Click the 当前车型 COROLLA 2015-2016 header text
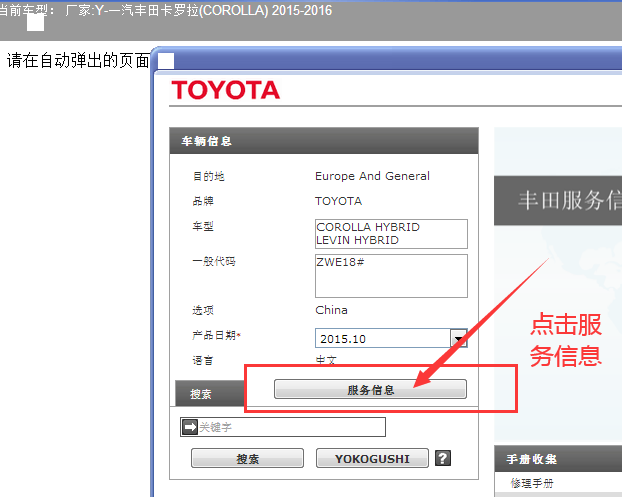Screen dimensions: 622x497 pos(166,10)
